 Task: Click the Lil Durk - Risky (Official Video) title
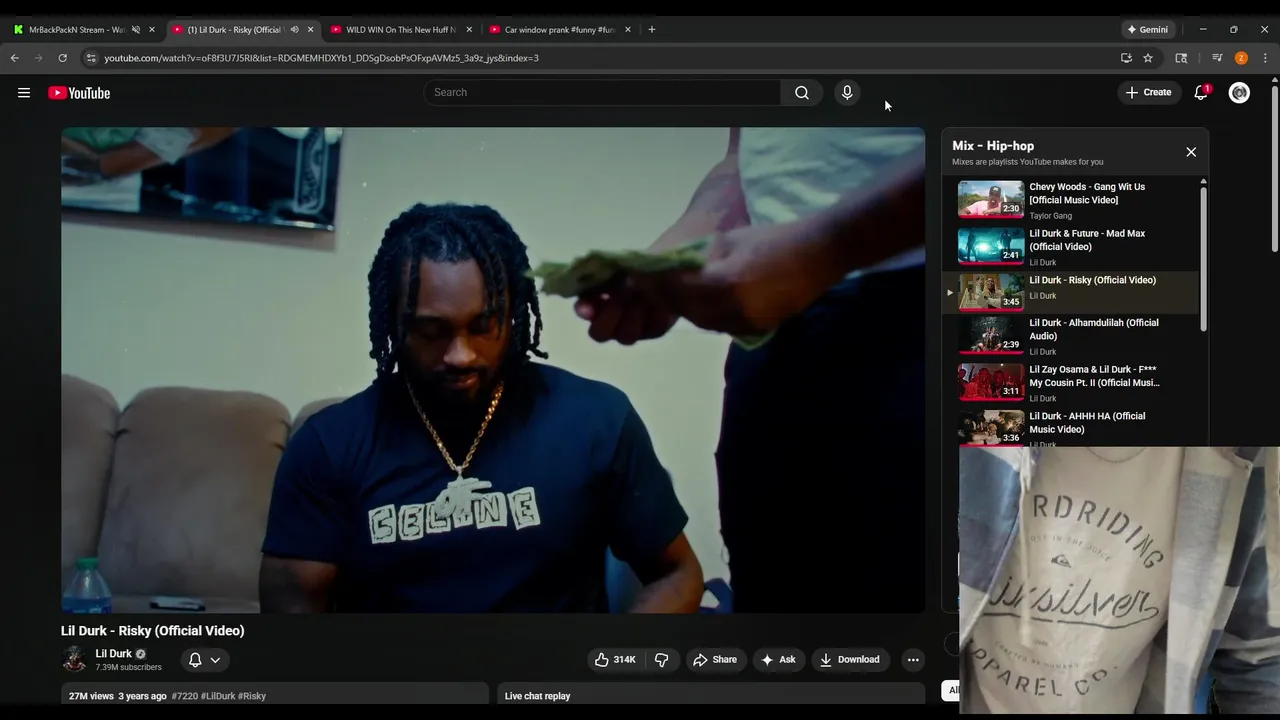[153, 631]
